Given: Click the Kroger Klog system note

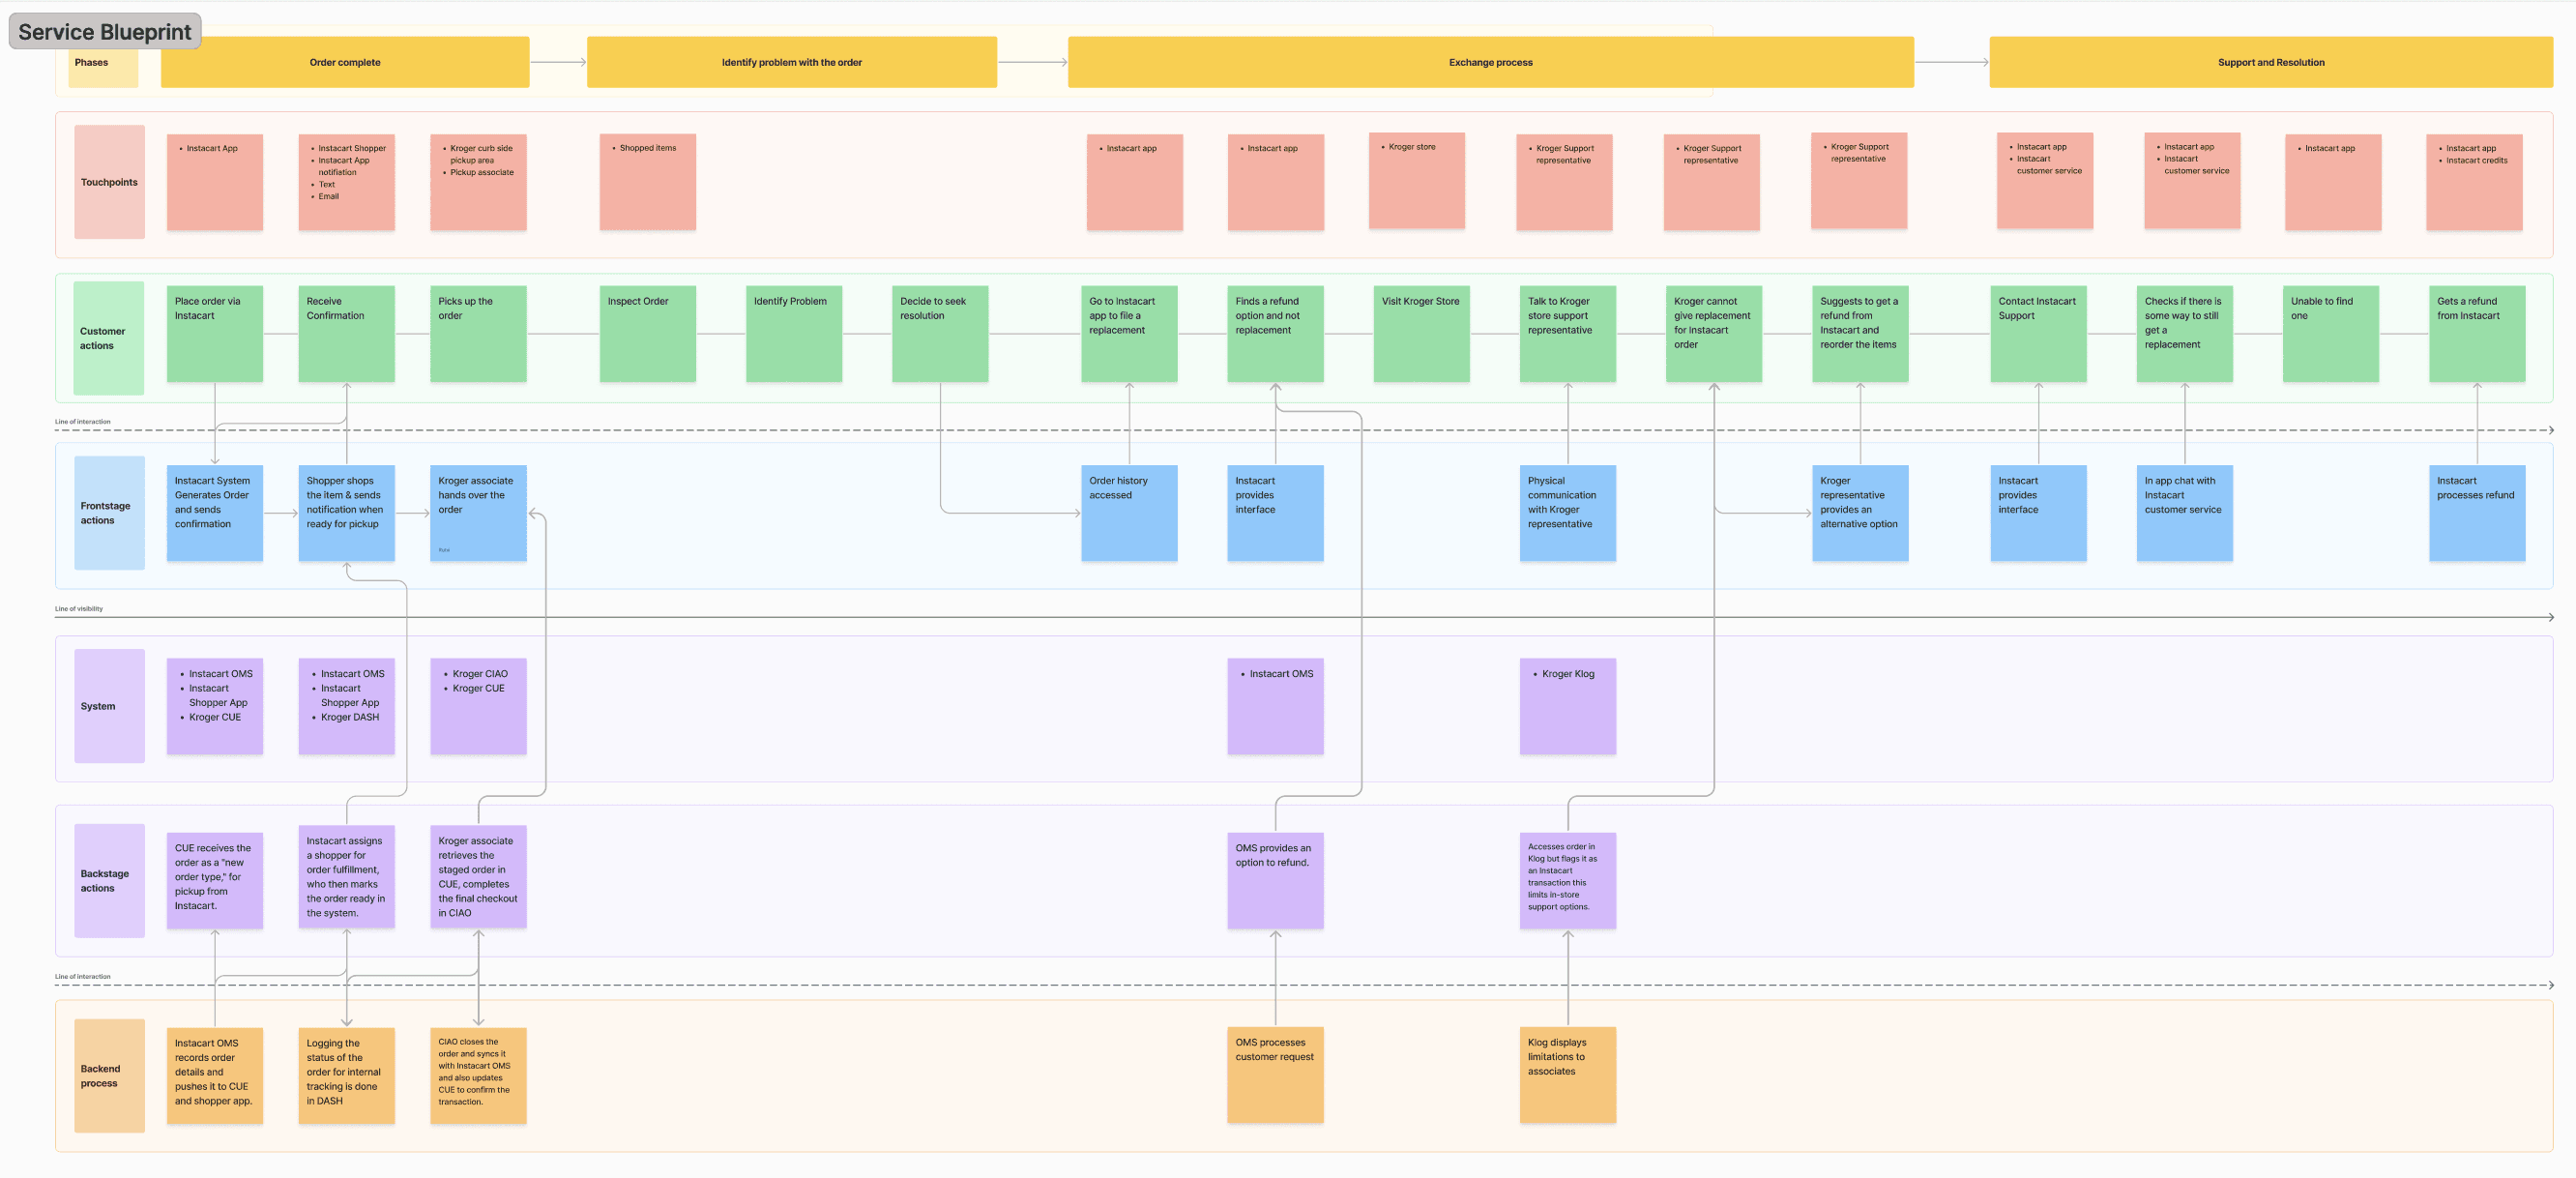Looking at the screenshot, I should point(1567,705).
